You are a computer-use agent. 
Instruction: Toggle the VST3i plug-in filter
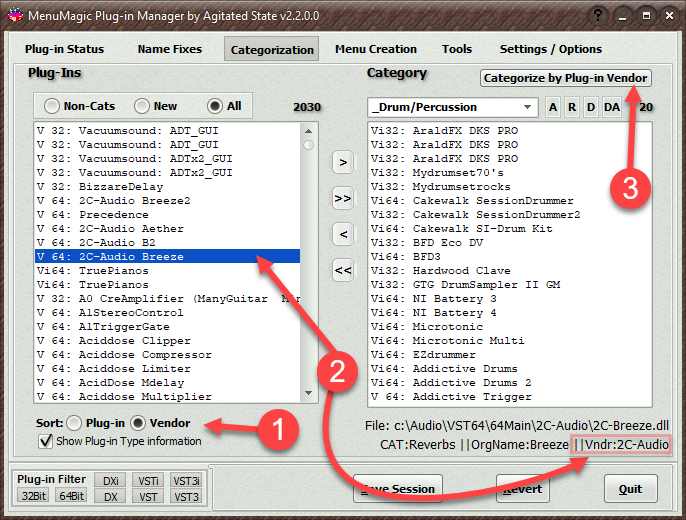tap(186, 481)
